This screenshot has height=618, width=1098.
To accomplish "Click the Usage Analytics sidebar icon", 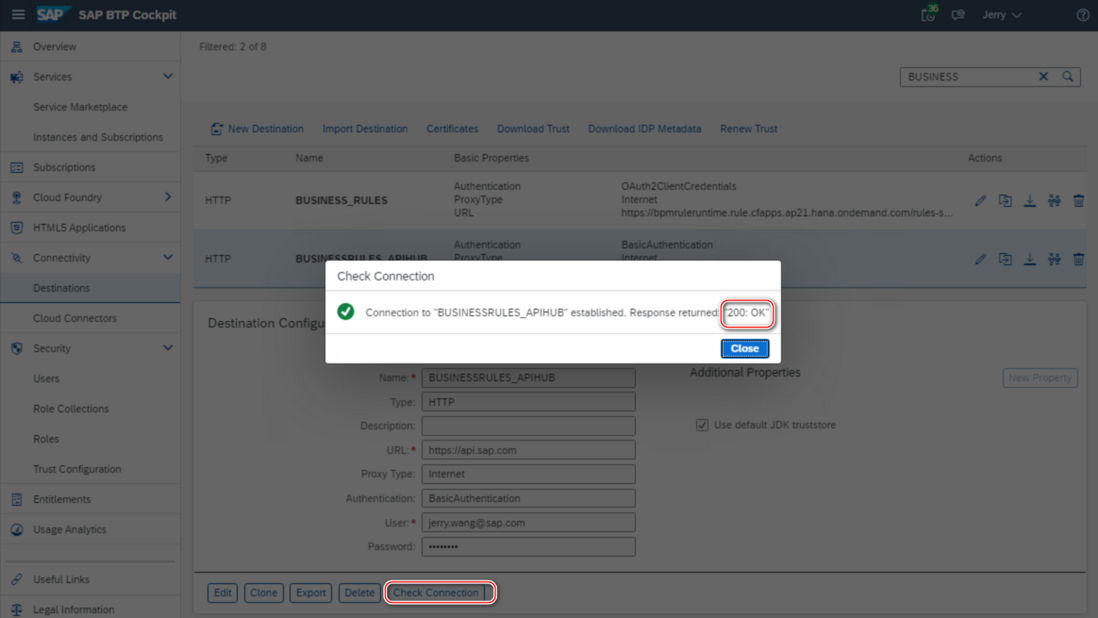I will pyautogui.click(x=17, y=529).
